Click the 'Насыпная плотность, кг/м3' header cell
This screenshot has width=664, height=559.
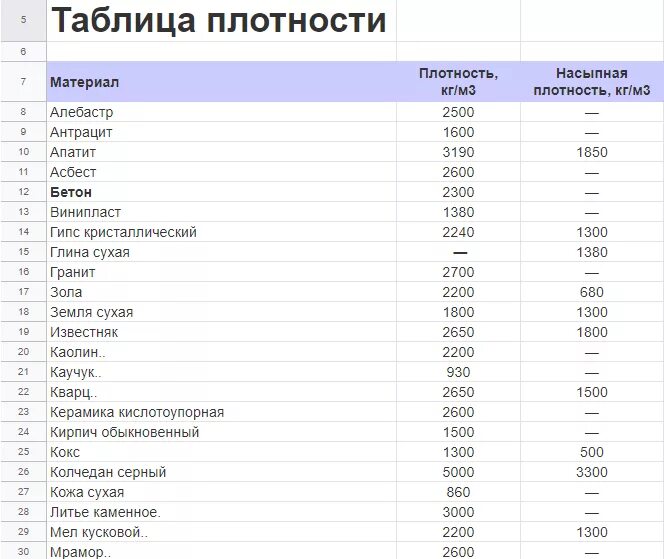coord(592,82)
